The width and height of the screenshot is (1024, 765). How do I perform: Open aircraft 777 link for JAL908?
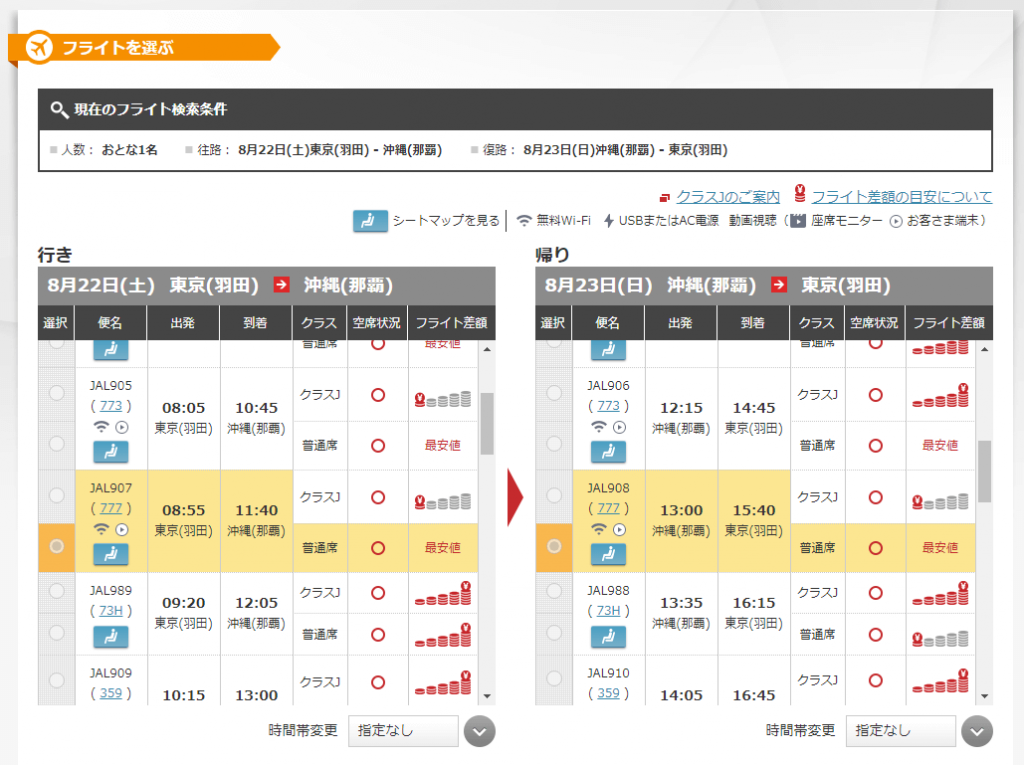click(609, 508)
